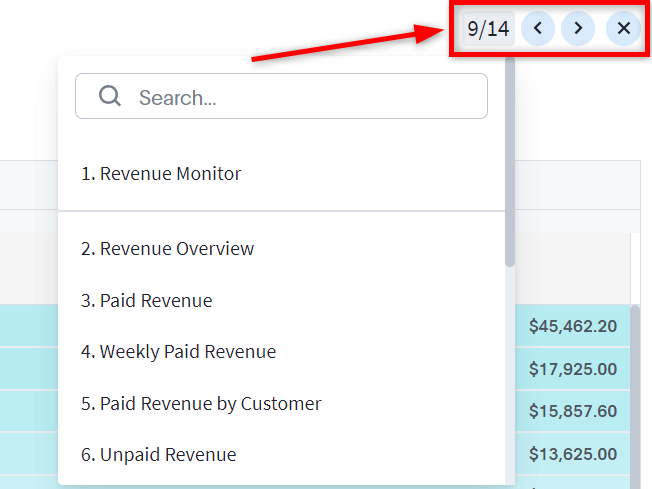Viewport: 652px width, 489px height.
Task: Select 1. Revenue Monitor from the list
Action: 161,173
